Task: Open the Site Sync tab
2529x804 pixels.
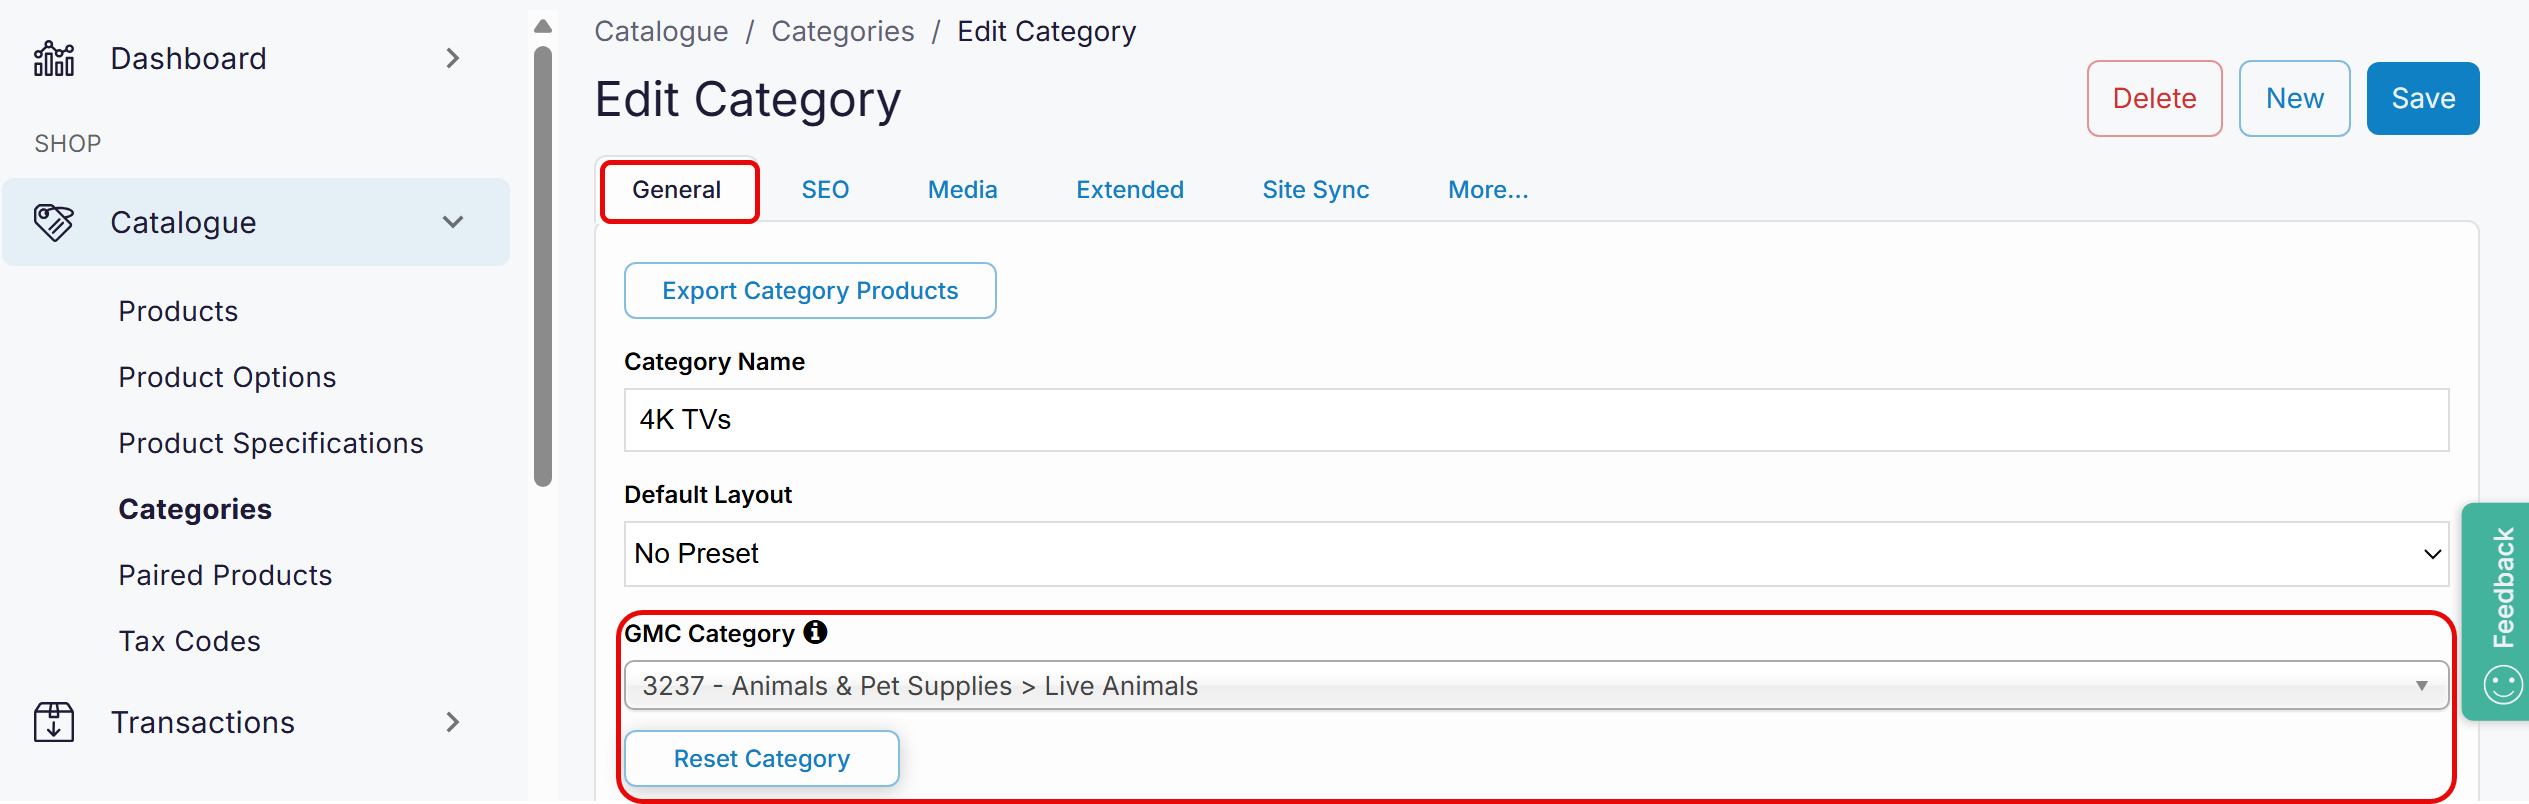Action: pyautogui.click(x=1315, y=190)
